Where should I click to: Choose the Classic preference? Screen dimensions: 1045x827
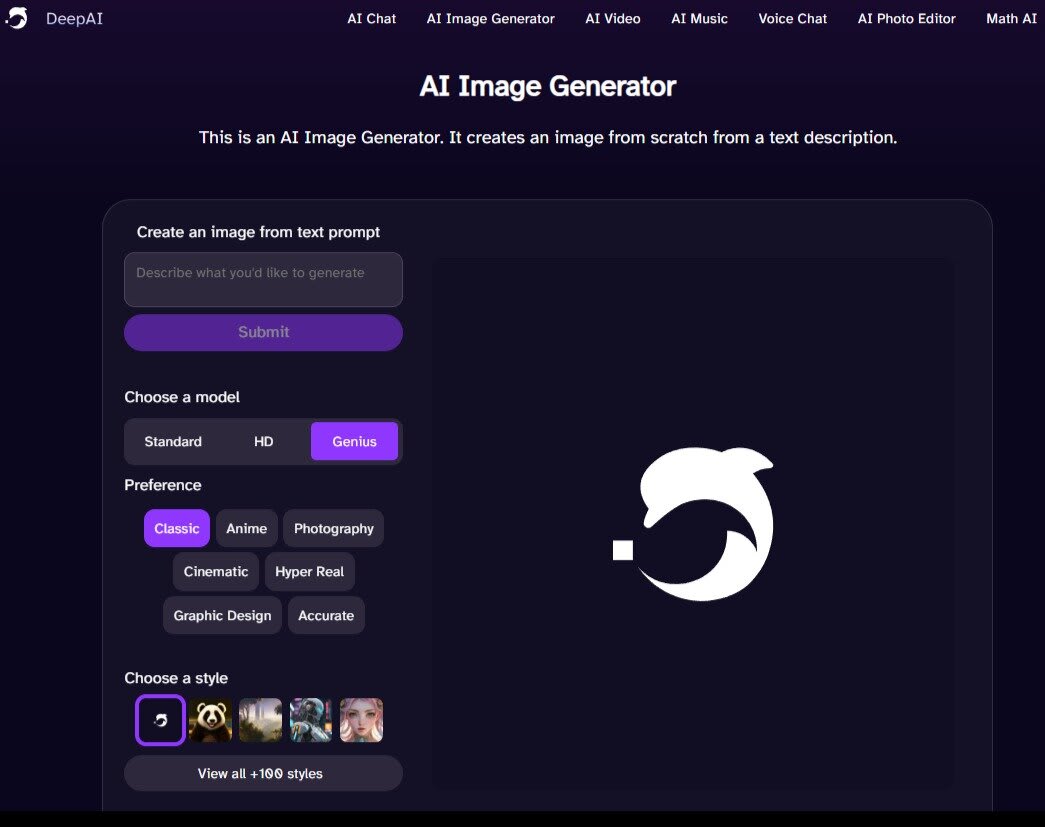click(177, 528)
